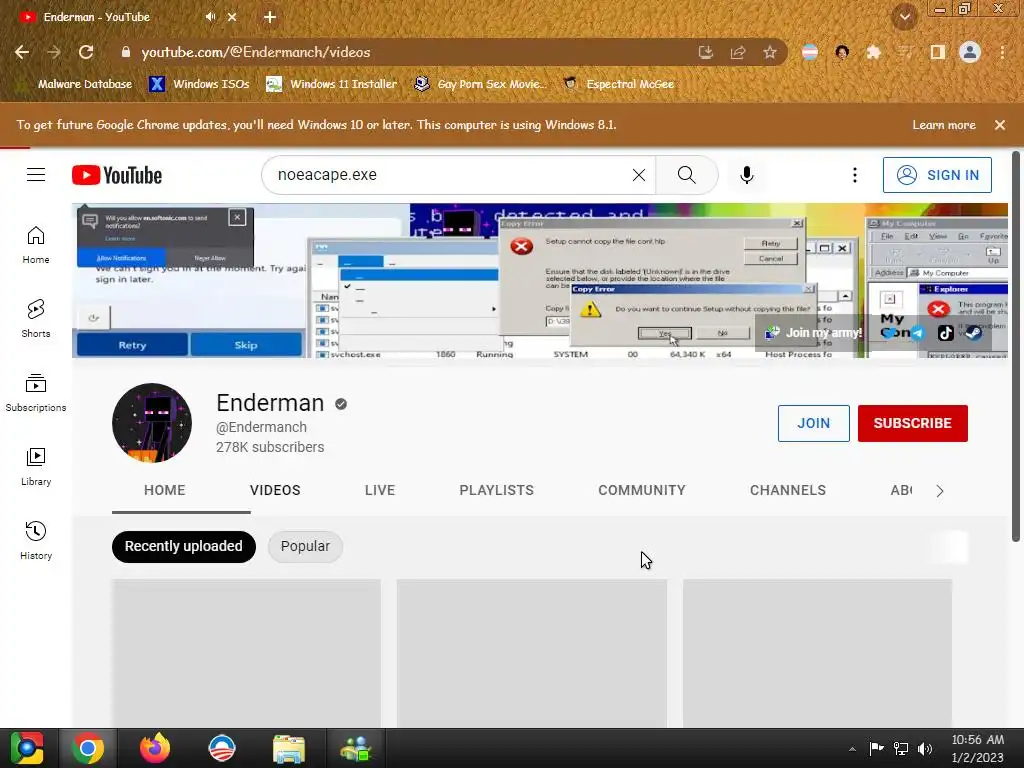Open Chrome from the taskbar

[x=88, y=748]
